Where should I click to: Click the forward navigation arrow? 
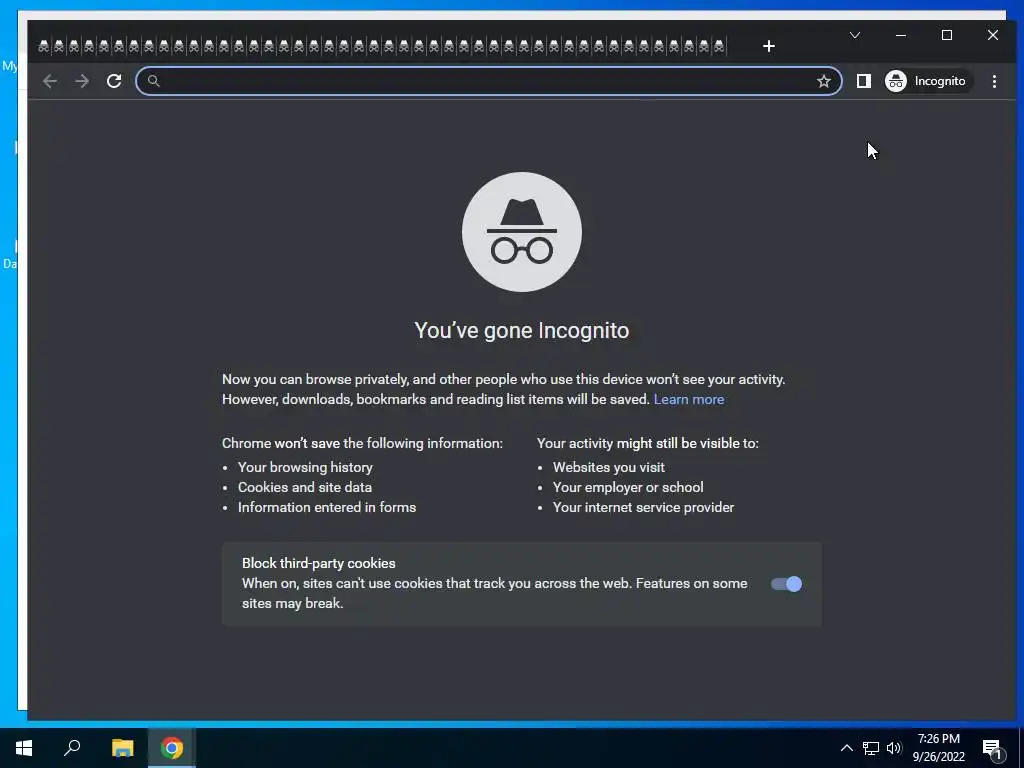click(x=82, y=81)
